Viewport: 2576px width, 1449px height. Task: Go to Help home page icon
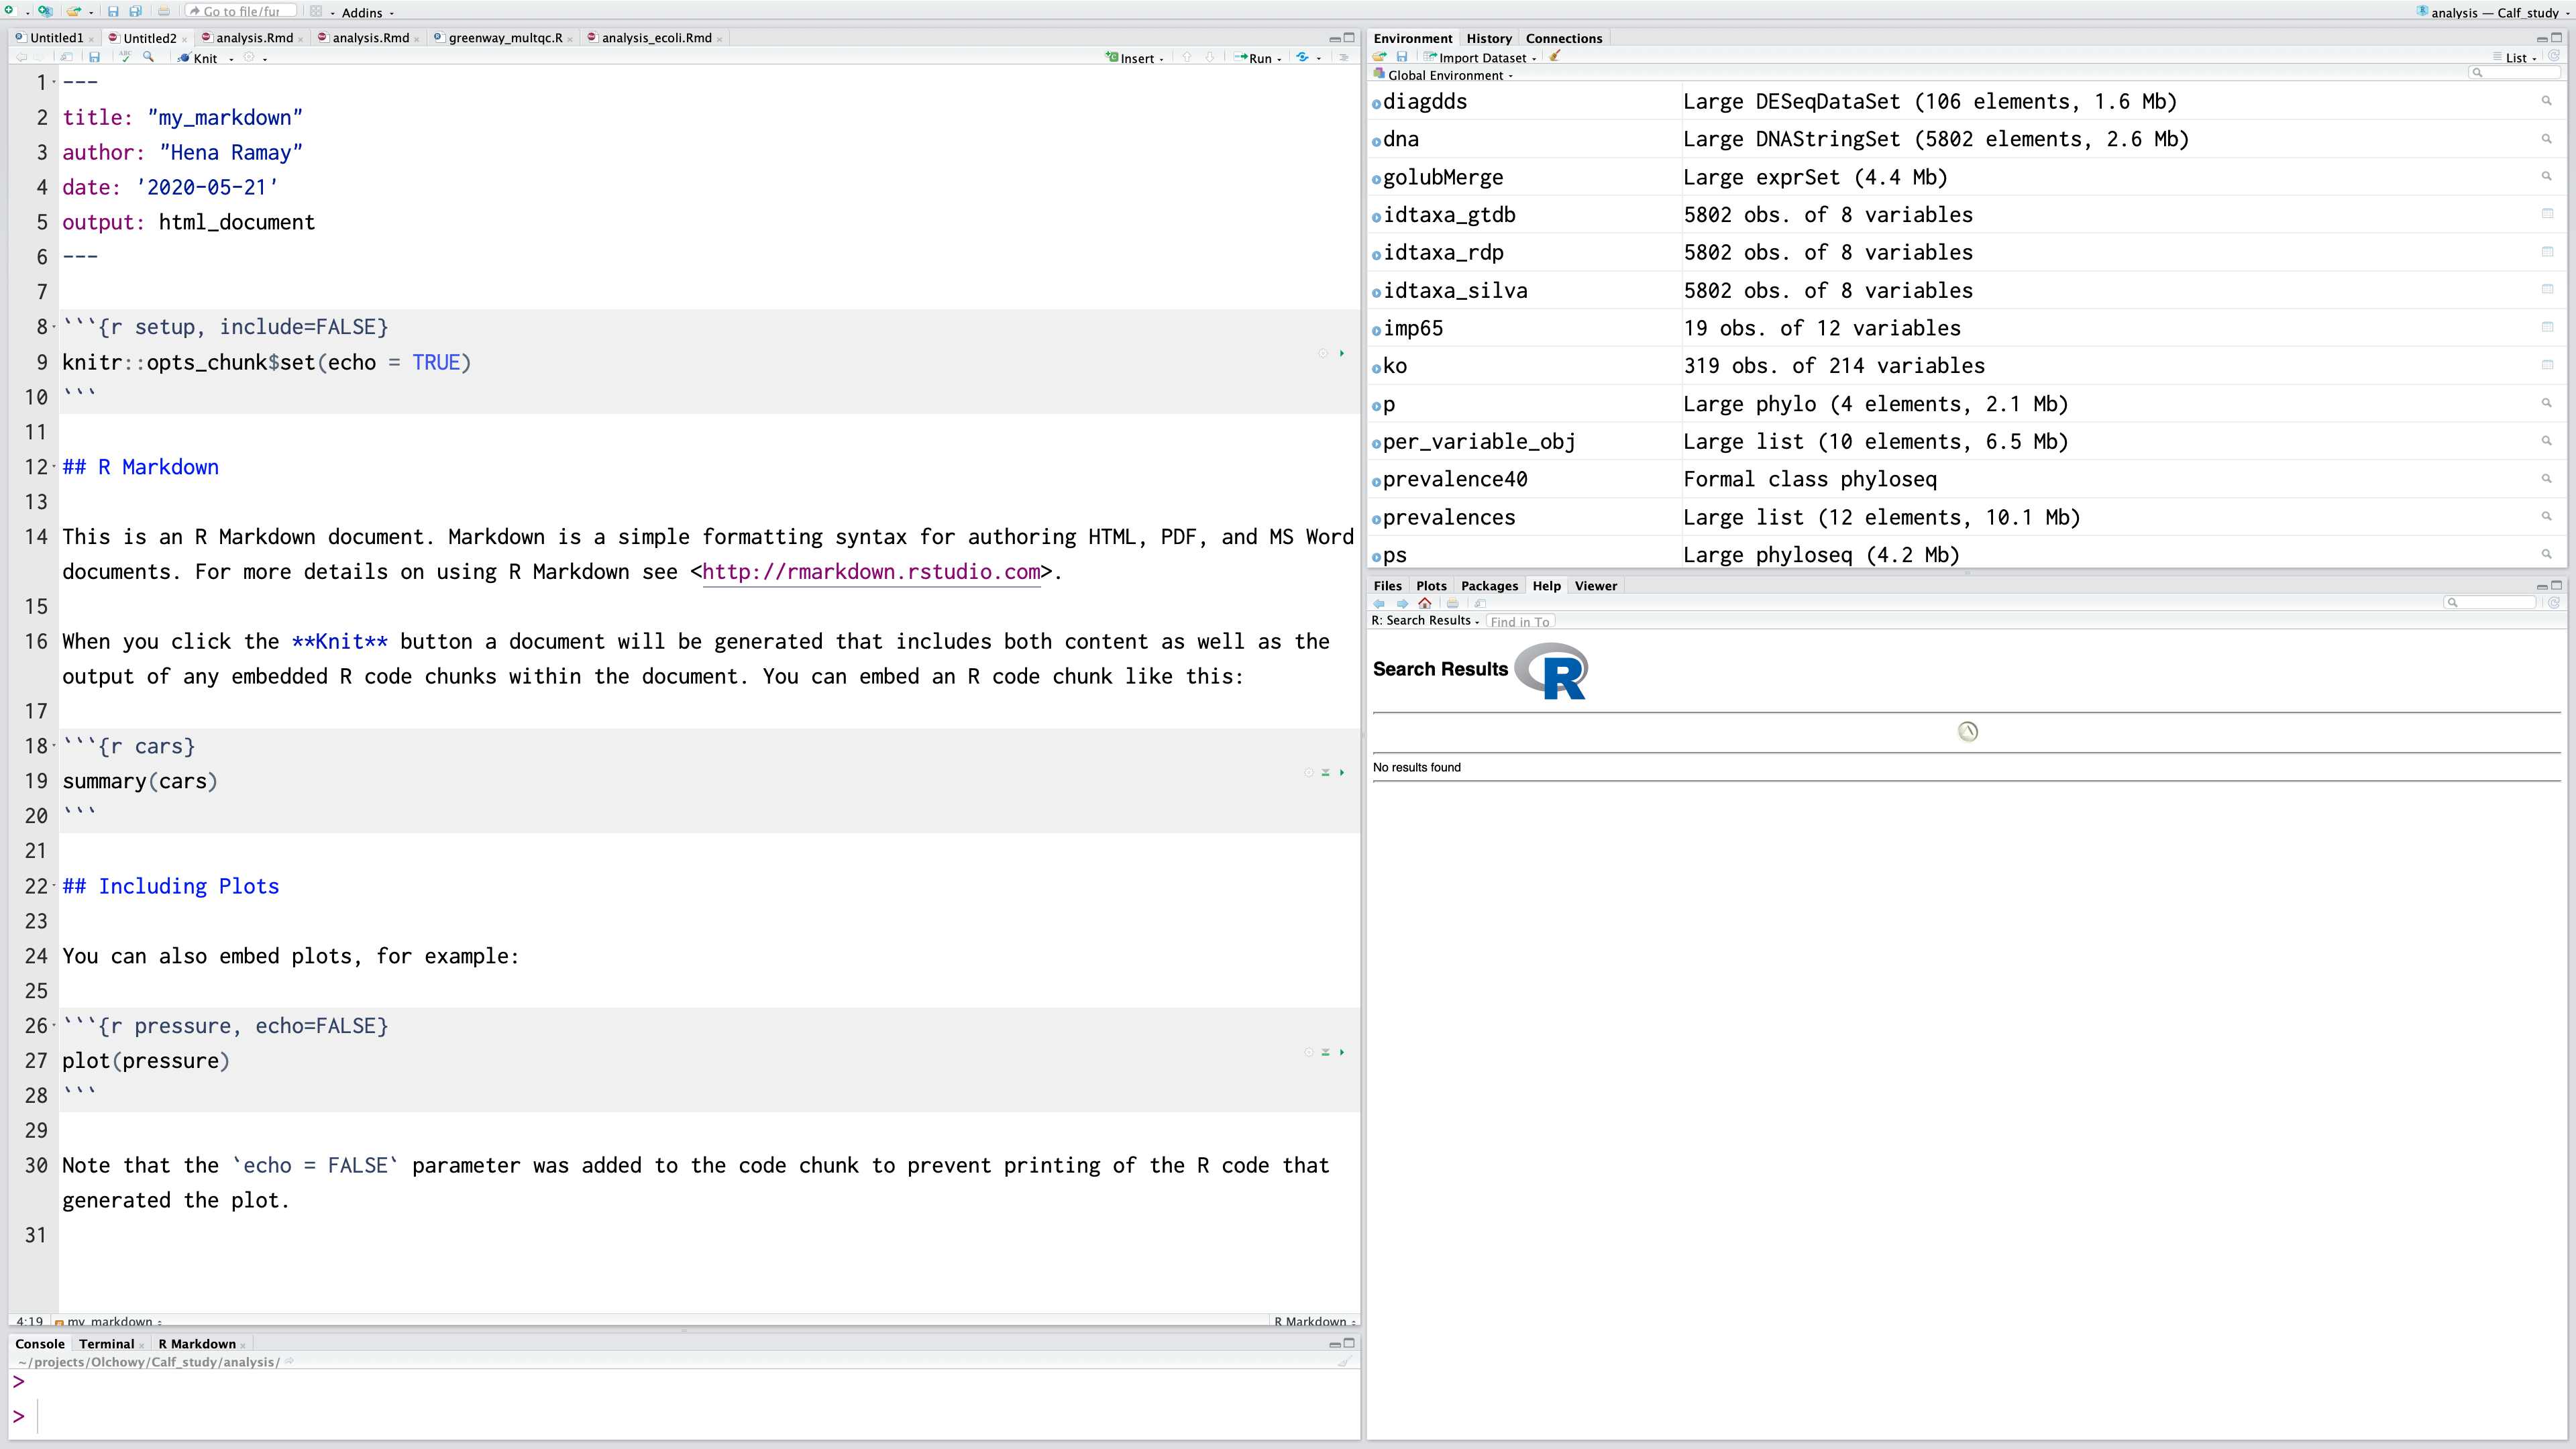(x=1425, y=603)
